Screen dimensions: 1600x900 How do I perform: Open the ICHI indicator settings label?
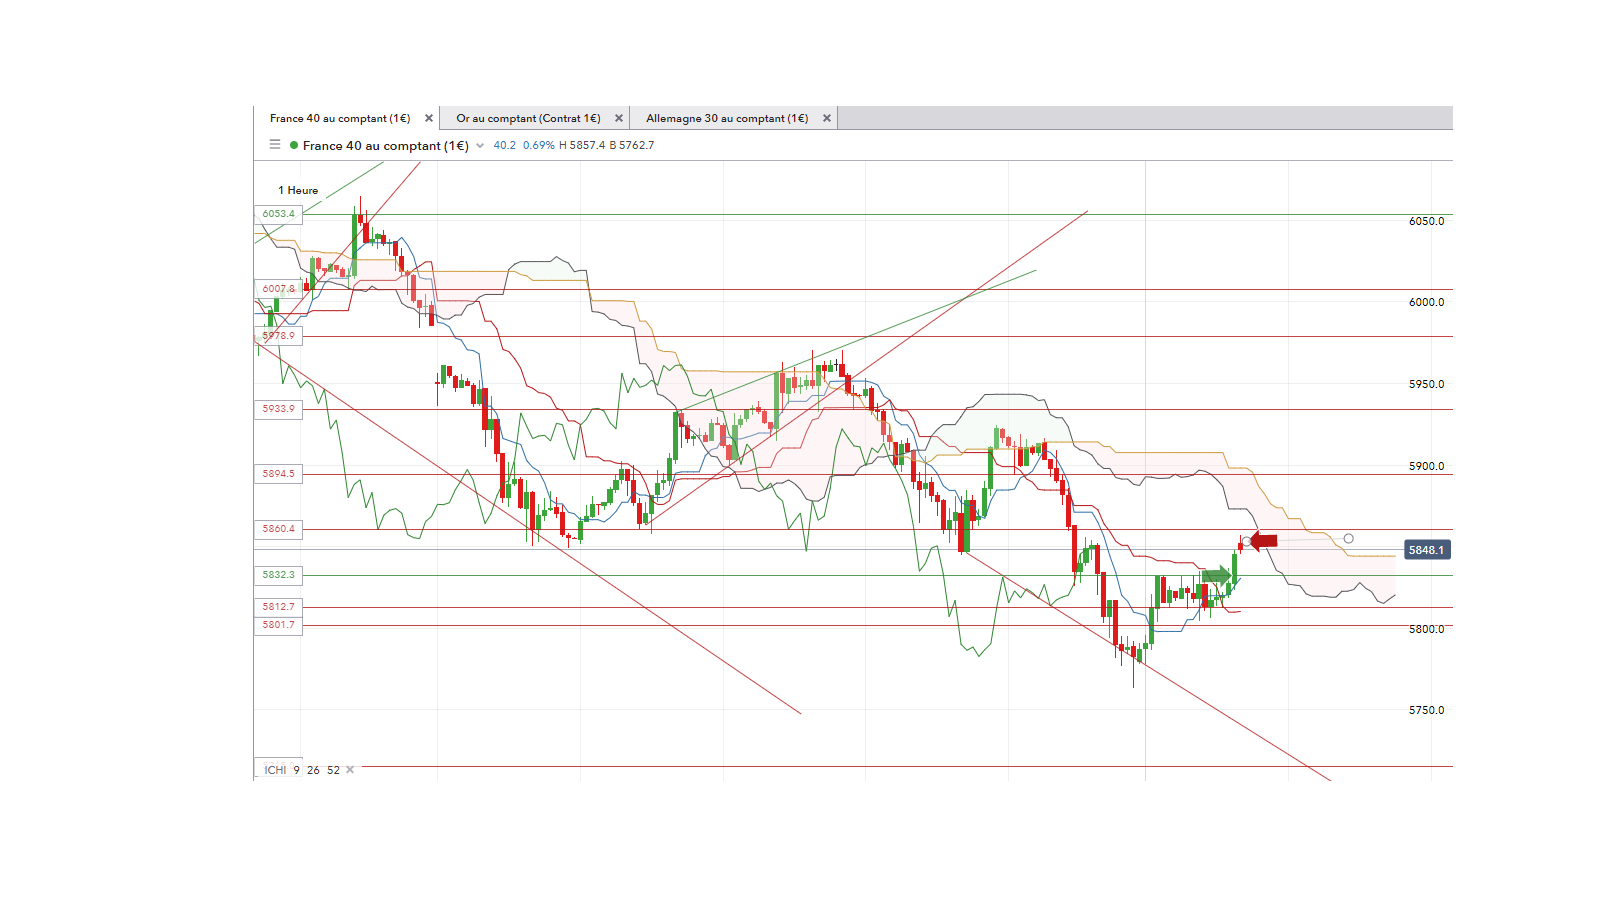pos(275,770)
